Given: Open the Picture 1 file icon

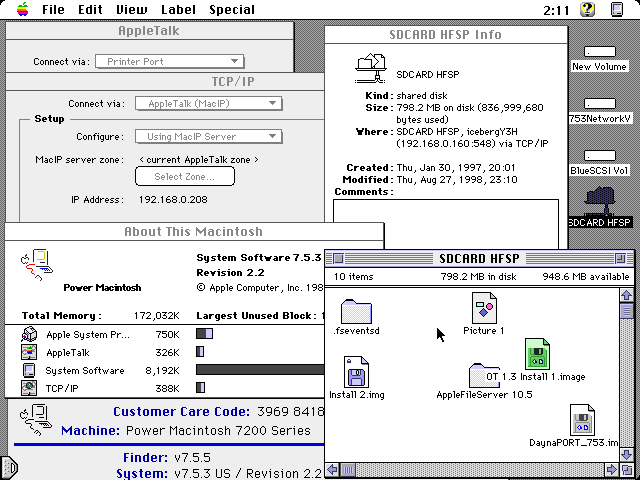Looking at the screenshot, I should point(484,308).
